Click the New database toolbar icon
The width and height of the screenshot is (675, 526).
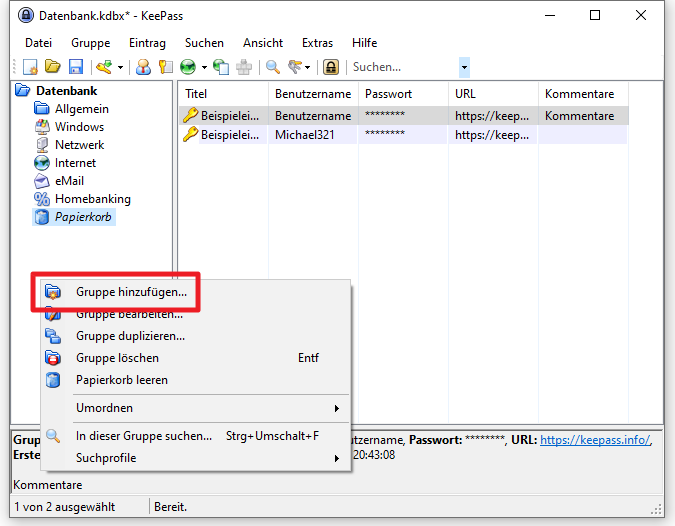point(30,67)
